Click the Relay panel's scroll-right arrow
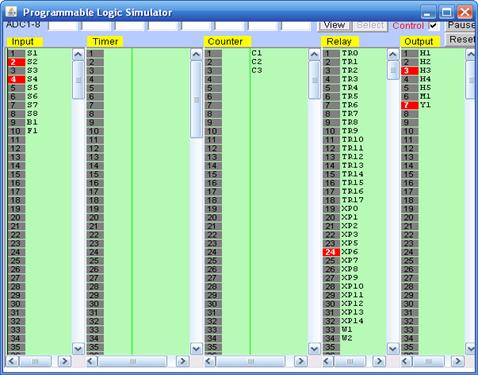The width and height of the screenshot is (478, 375). [x=379, y=361]
